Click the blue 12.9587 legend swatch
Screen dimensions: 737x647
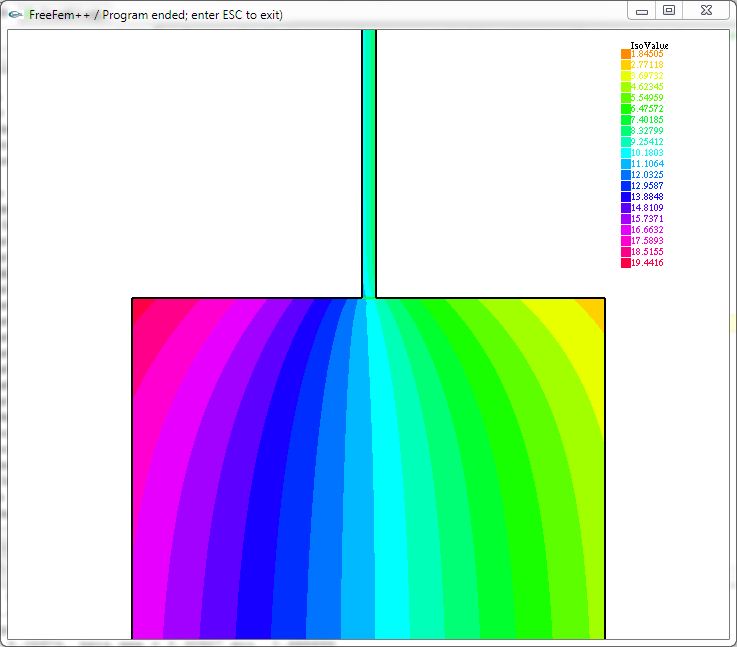point(626,186)
